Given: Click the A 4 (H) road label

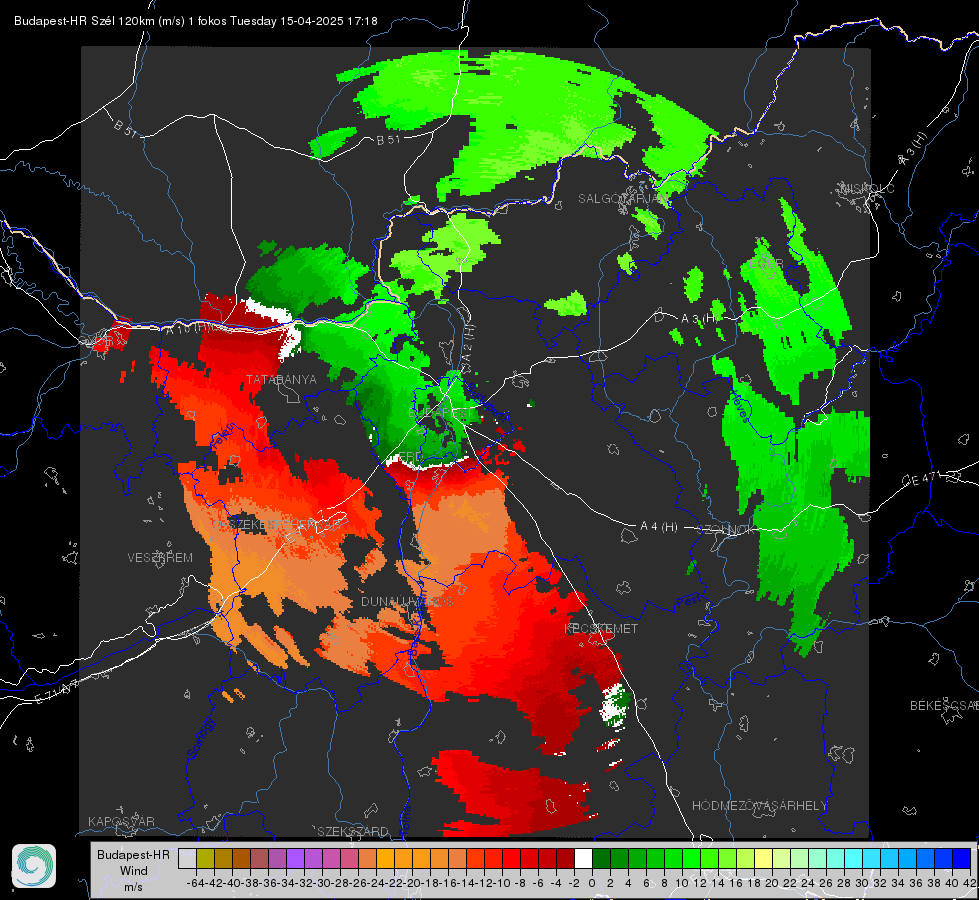Looking at the screenshot, I should 659,527.
